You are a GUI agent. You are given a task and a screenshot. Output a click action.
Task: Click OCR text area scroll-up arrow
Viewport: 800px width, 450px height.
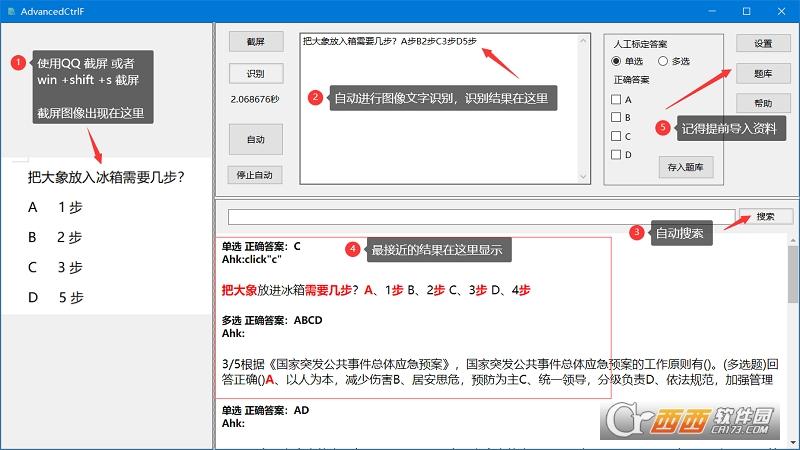coord(584,40)
